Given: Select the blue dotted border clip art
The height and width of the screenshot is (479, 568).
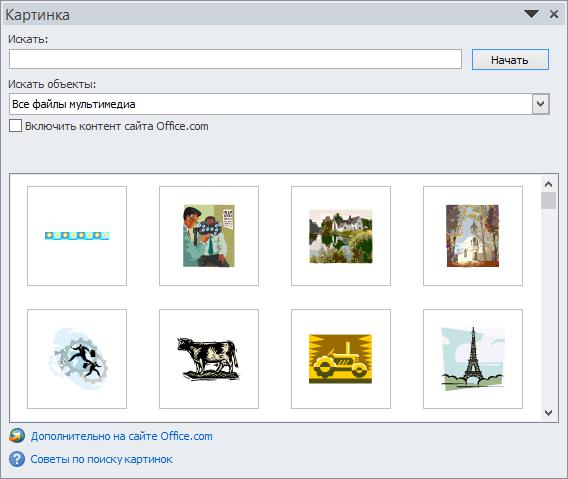Looking at the screenshot, I should pyautogui.click(x=77, y=236).
